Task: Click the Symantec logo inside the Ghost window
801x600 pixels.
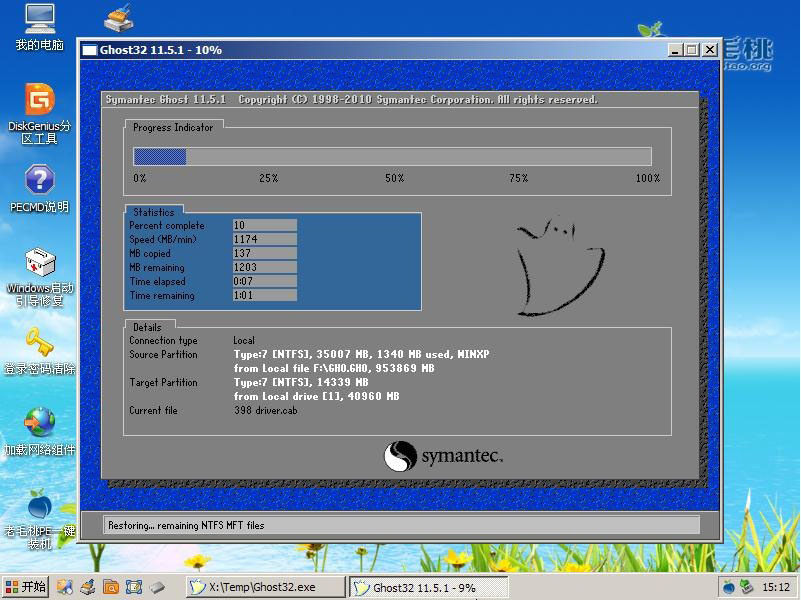Action: click(x=442, y=454)
